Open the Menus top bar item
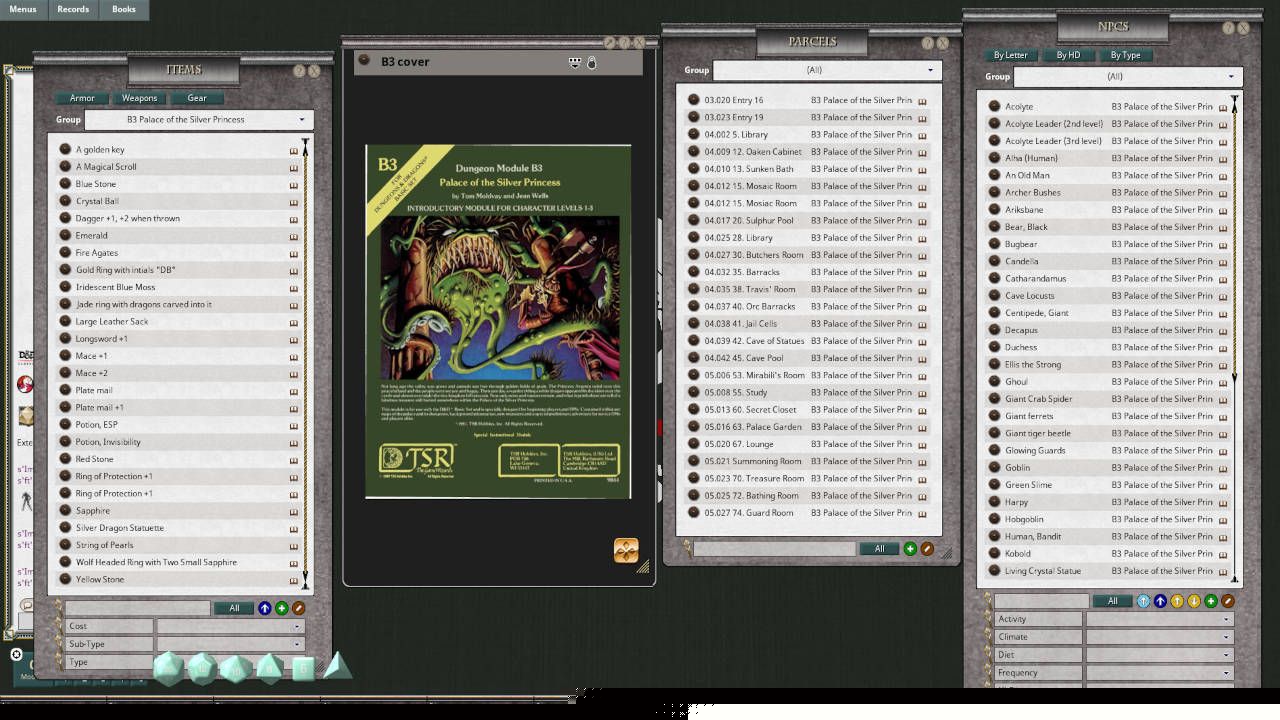Image resolution: width=1280 pixels, height=720 pixels. [x=23, y=10]
